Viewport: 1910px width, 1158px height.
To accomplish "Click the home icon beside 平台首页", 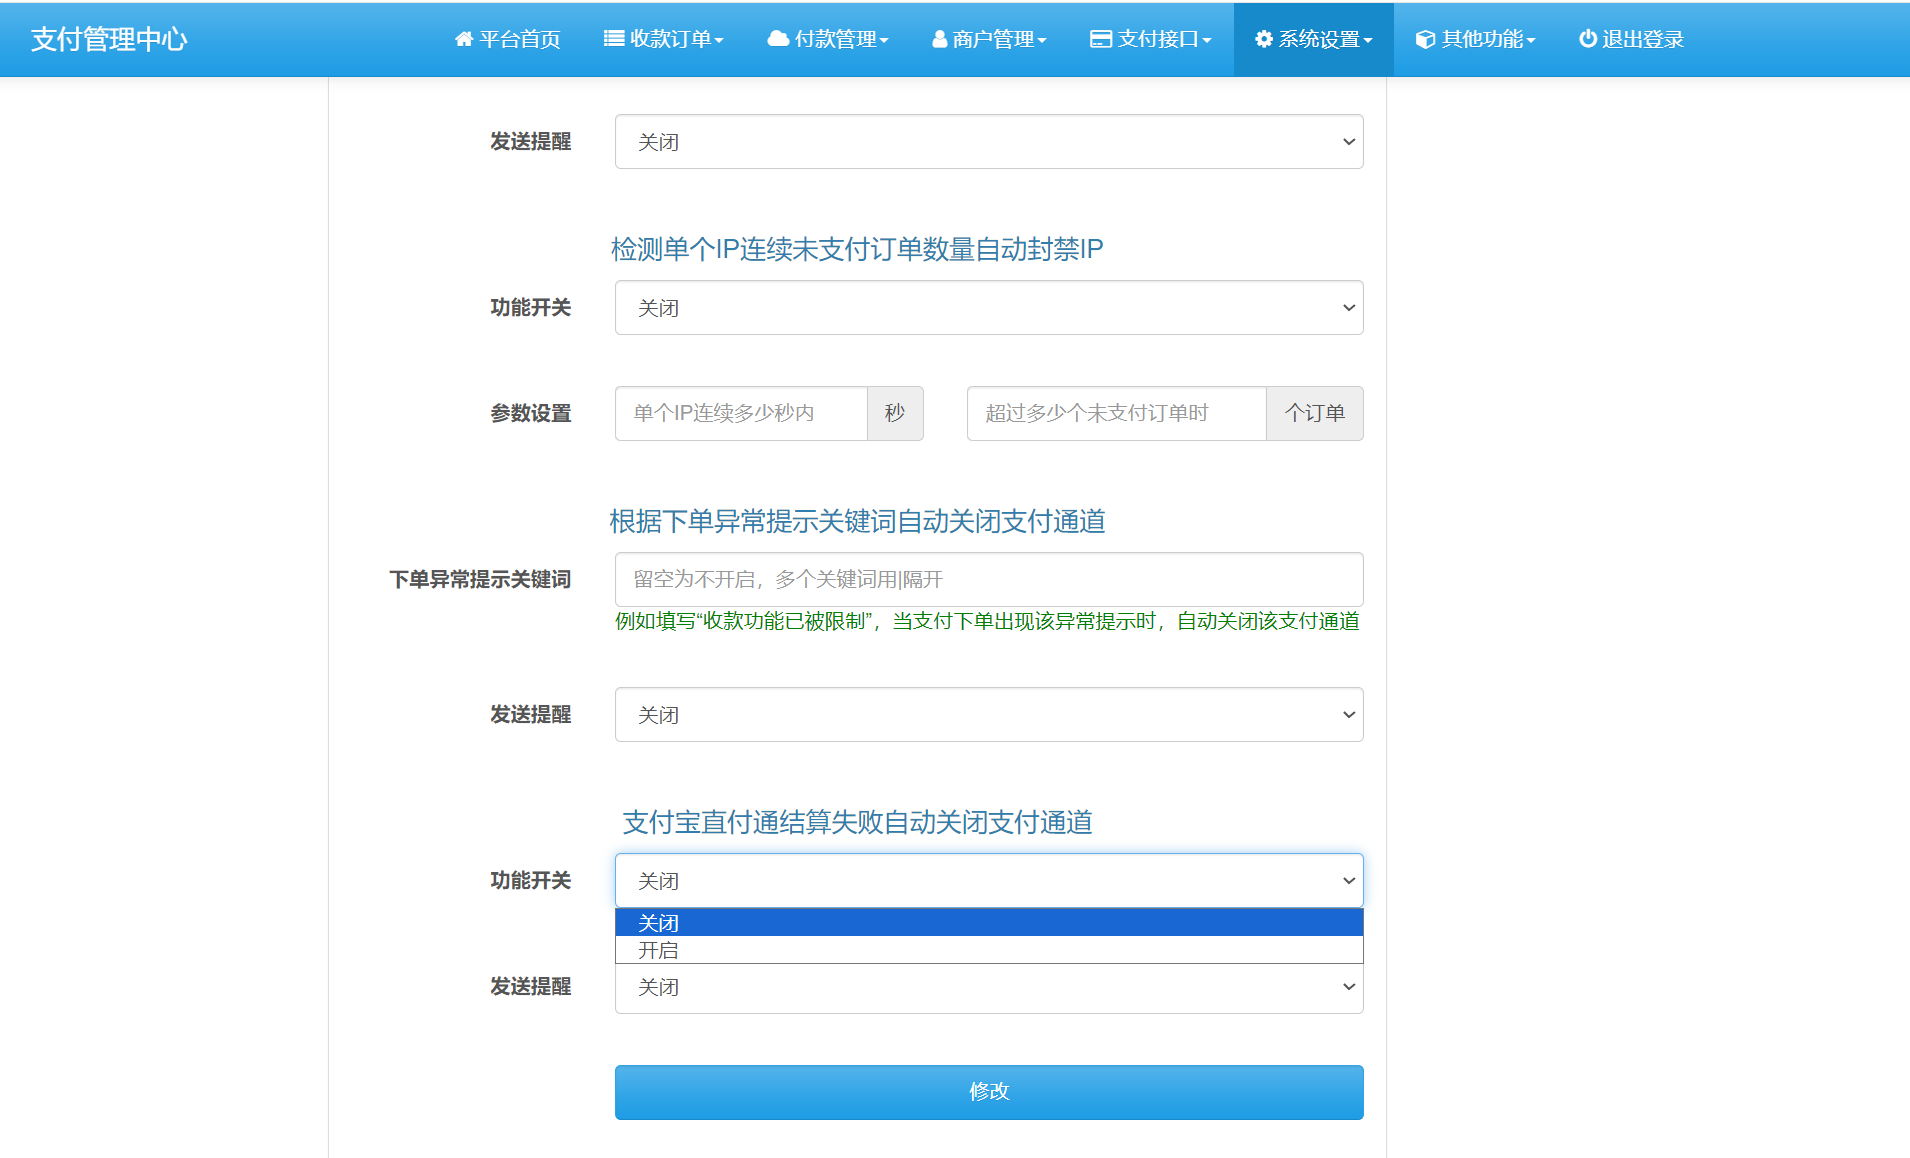I will 463,39.
